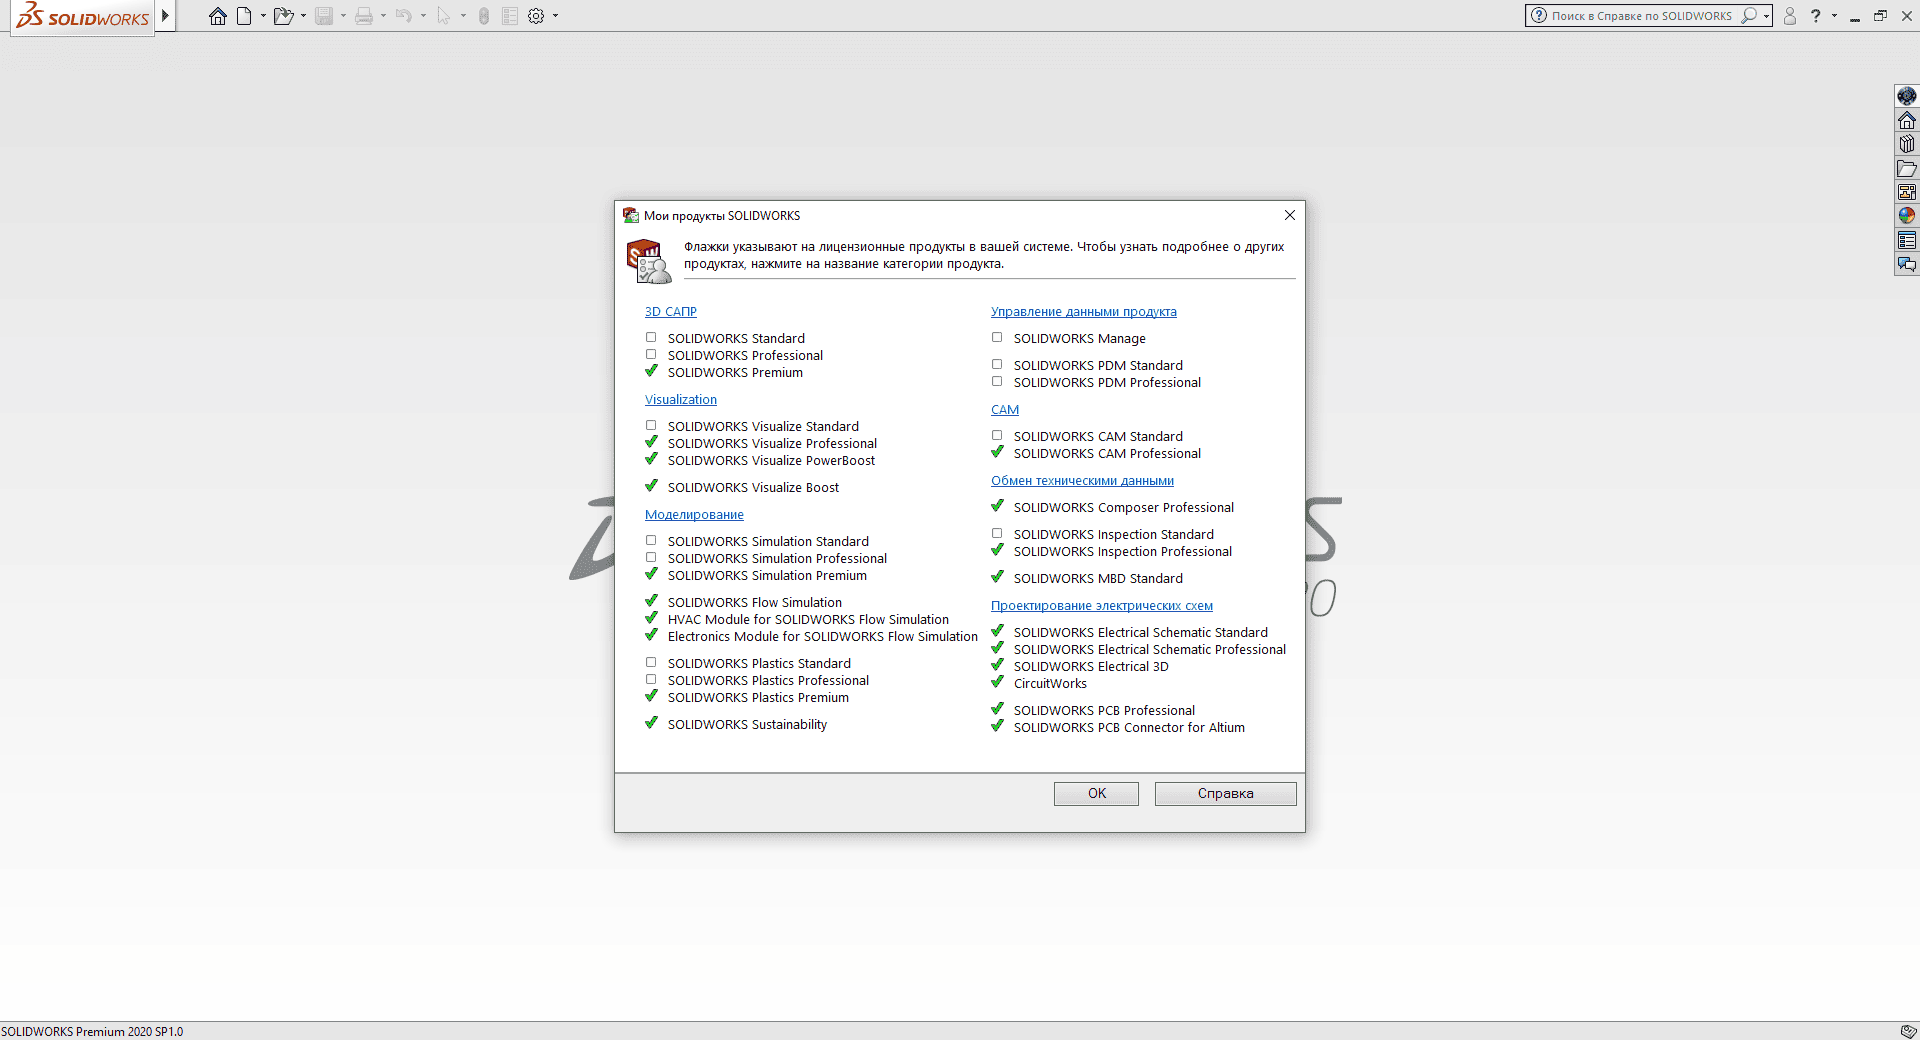Open the search type dropdown arrow

(x=1766, y=16)
